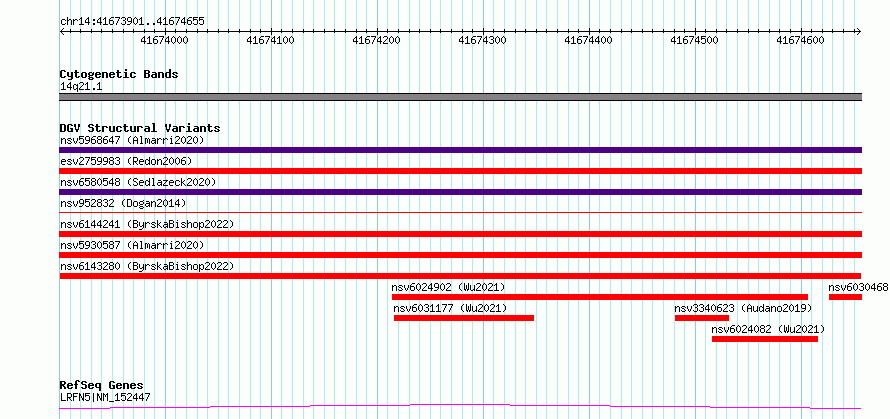Click ruler position 41674500
Image resolution: width=890 pixels, height=419 pixels.
click(x=695, y=40)
